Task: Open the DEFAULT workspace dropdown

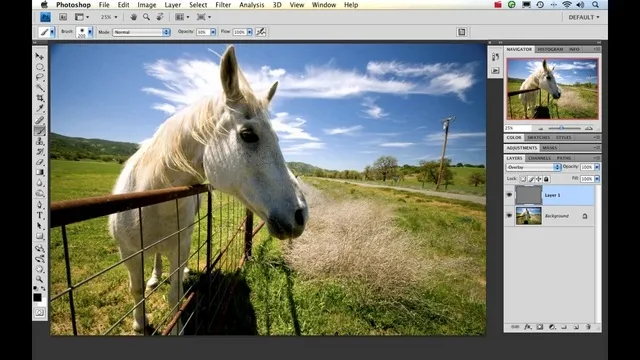Action: click(584, 17)
